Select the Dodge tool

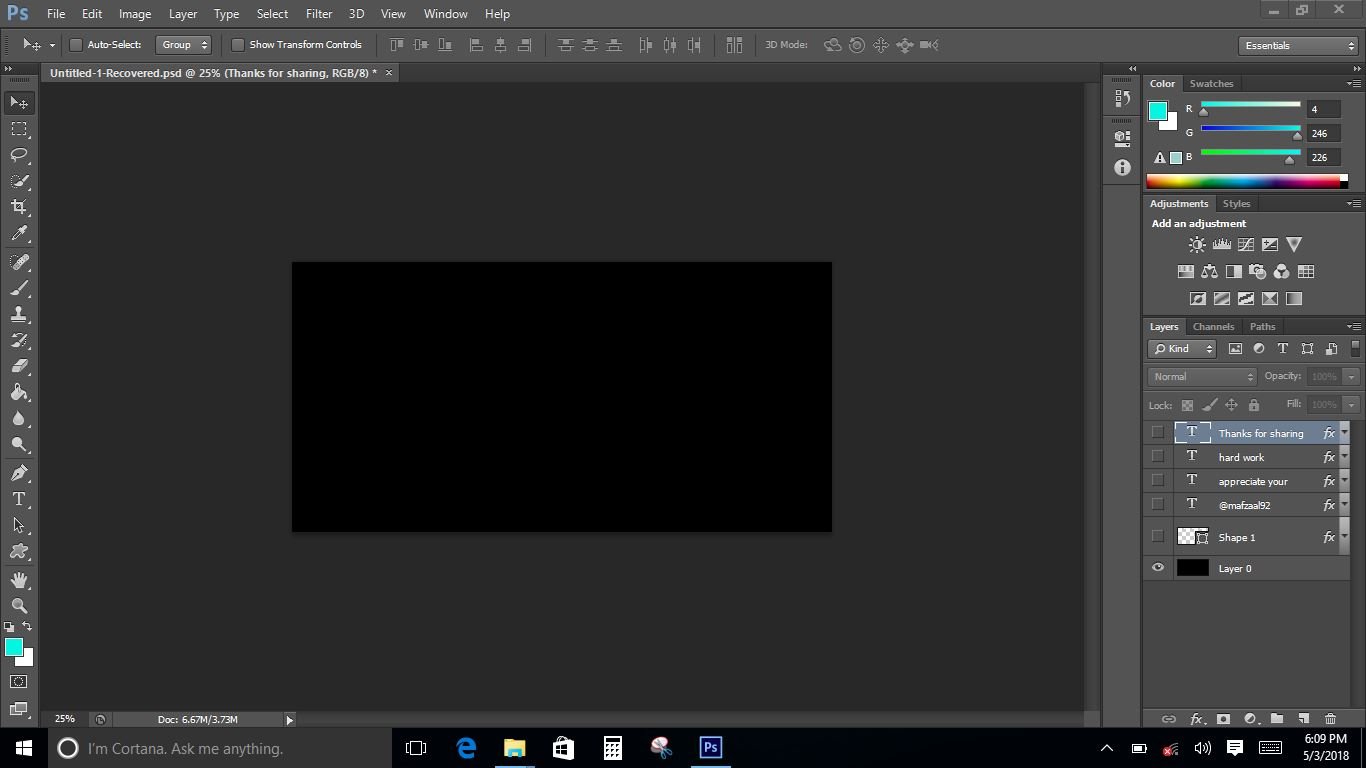[19, 444]
